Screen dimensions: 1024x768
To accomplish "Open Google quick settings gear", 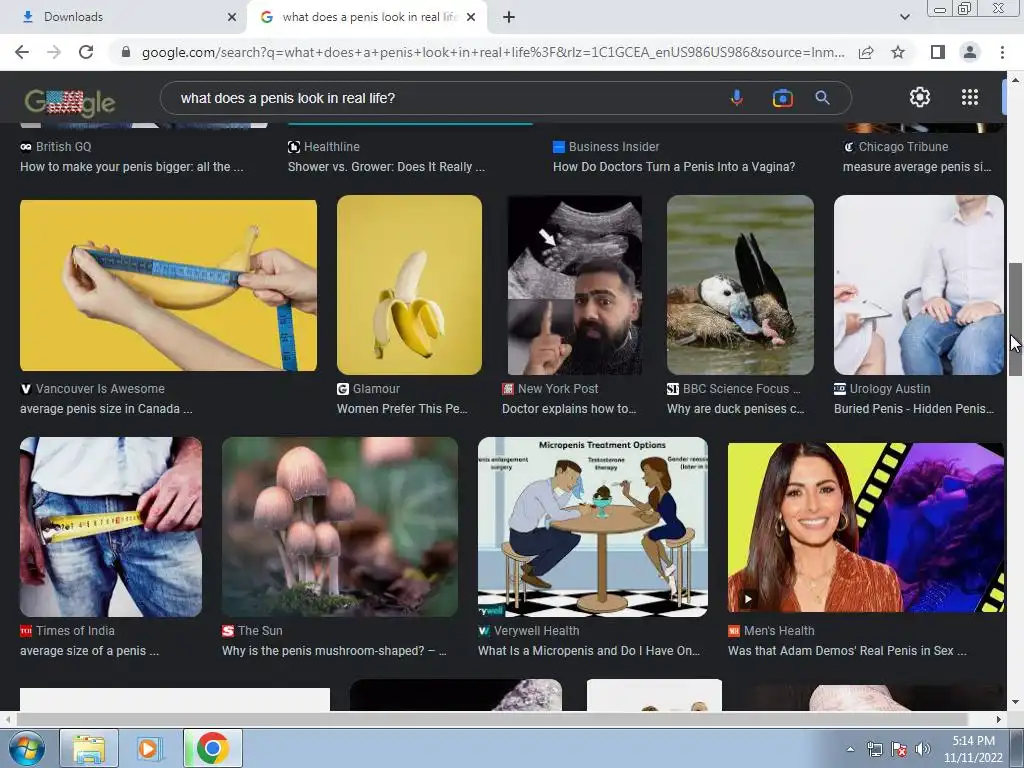I will [920, 97].
